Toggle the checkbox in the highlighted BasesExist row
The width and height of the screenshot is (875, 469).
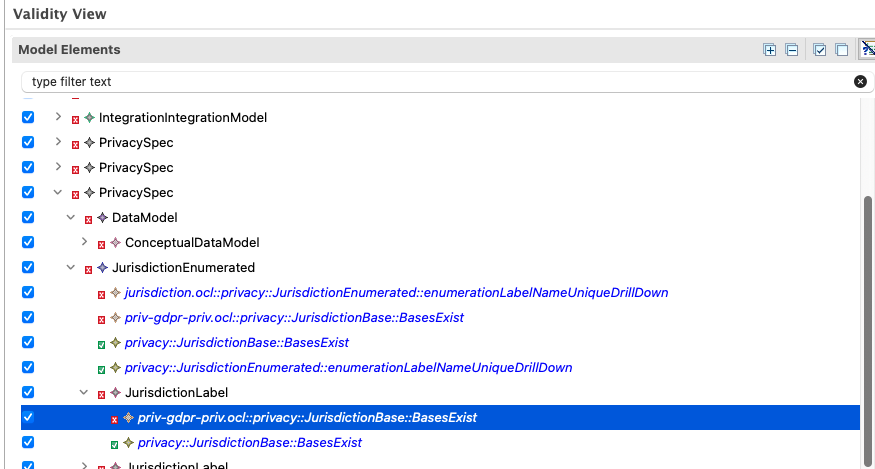point(28,417)
